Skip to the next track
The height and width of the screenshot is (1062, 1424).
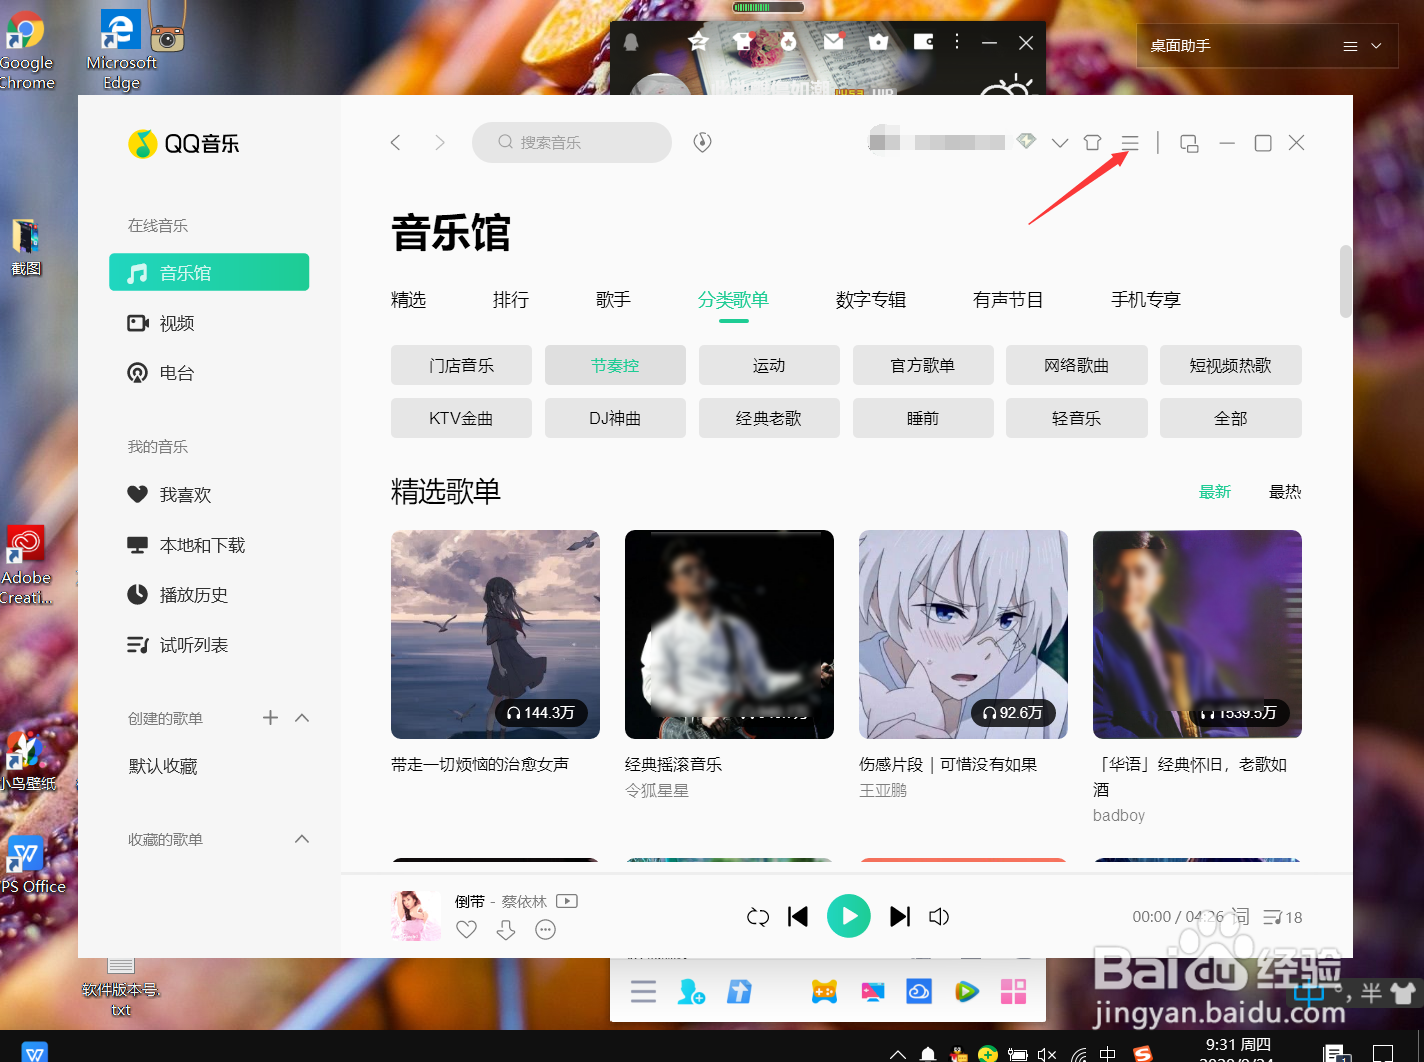pos(900,917)
